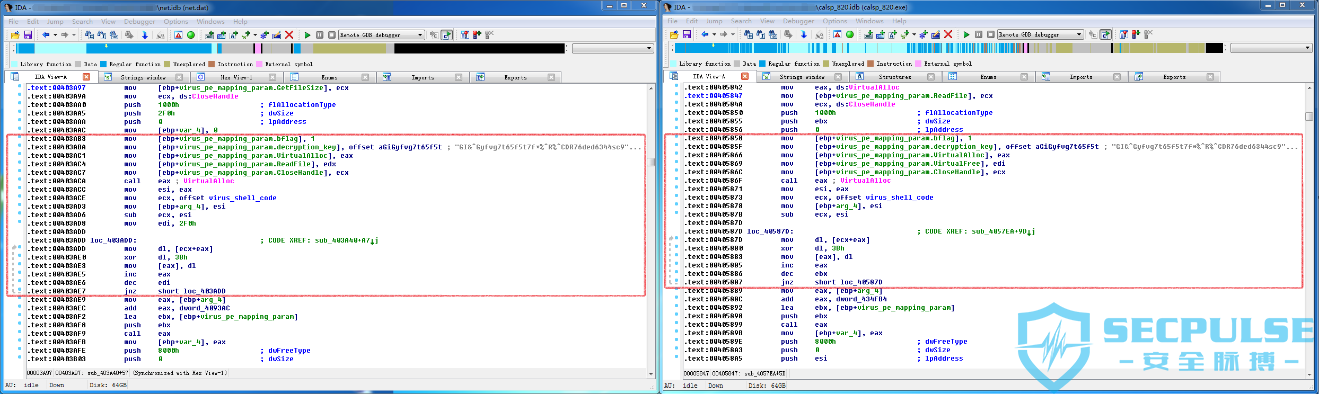
Task: Open navigation band combo box in left IDA window
Action: coord(613,48)
